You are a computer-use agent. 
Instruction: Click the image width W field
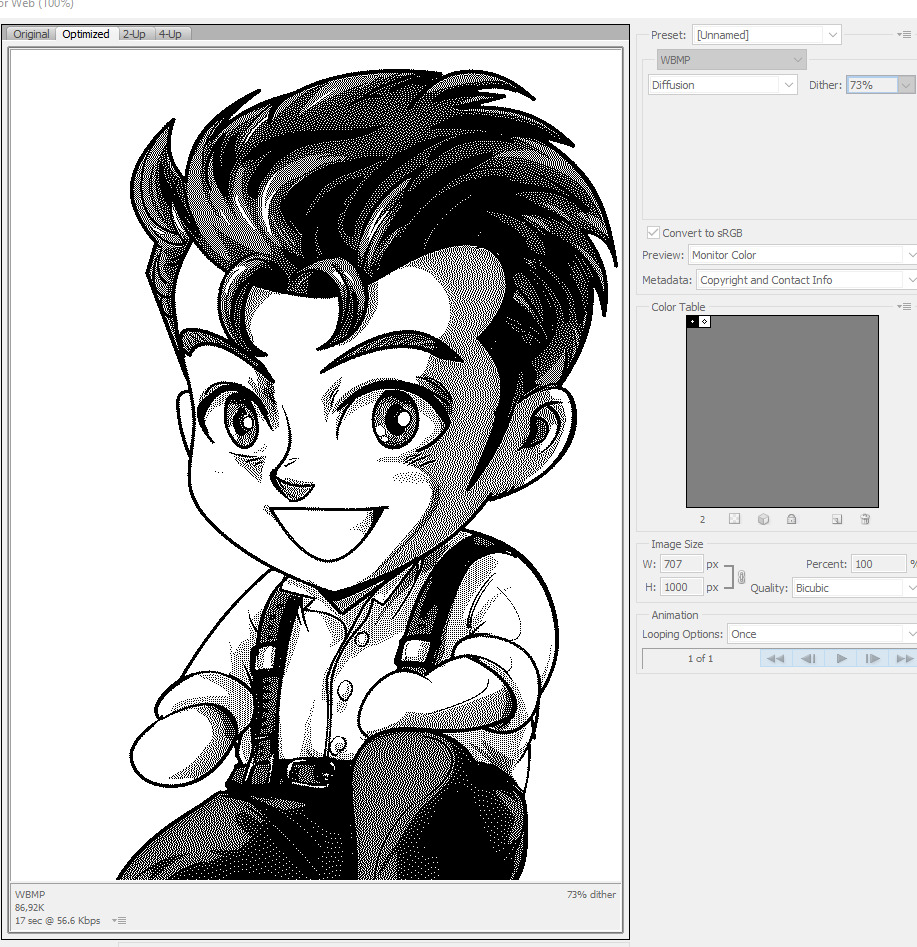681,563
